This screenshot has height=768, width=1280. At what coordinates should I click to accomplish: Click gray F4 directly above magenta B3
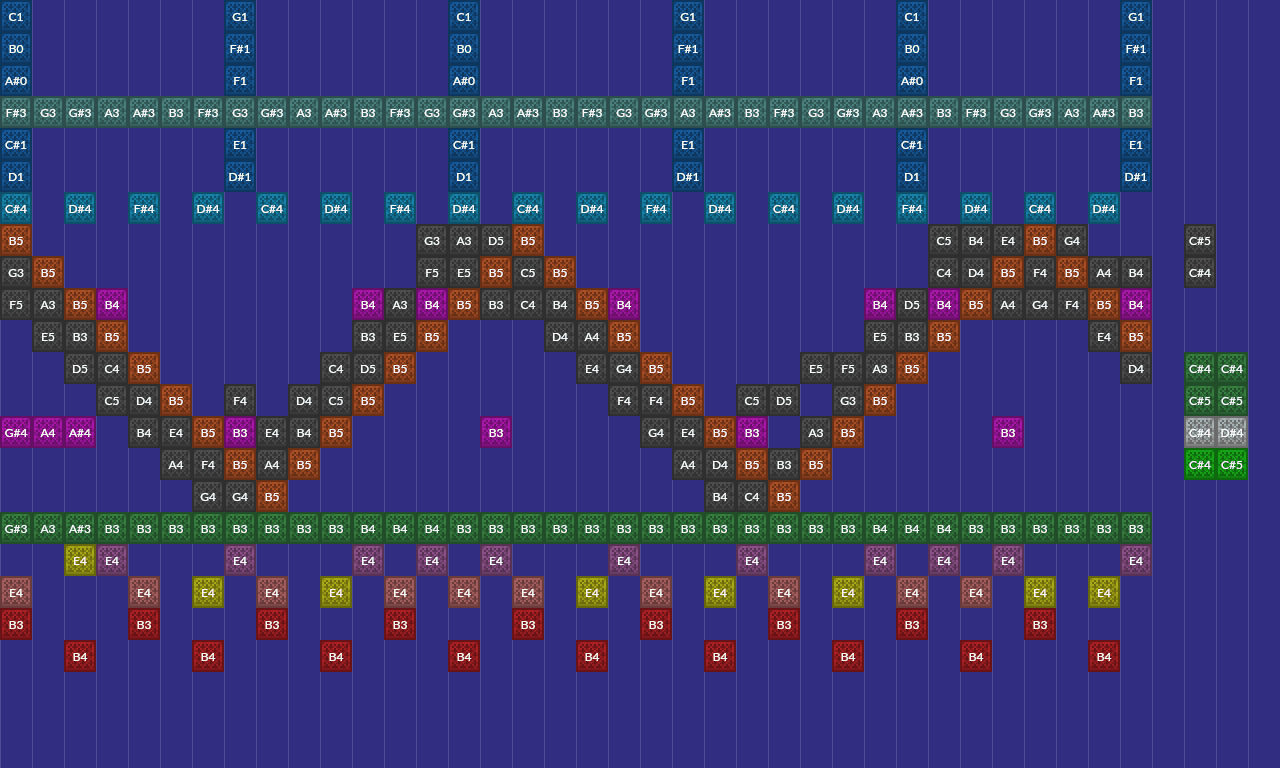[x=240, y=401]
